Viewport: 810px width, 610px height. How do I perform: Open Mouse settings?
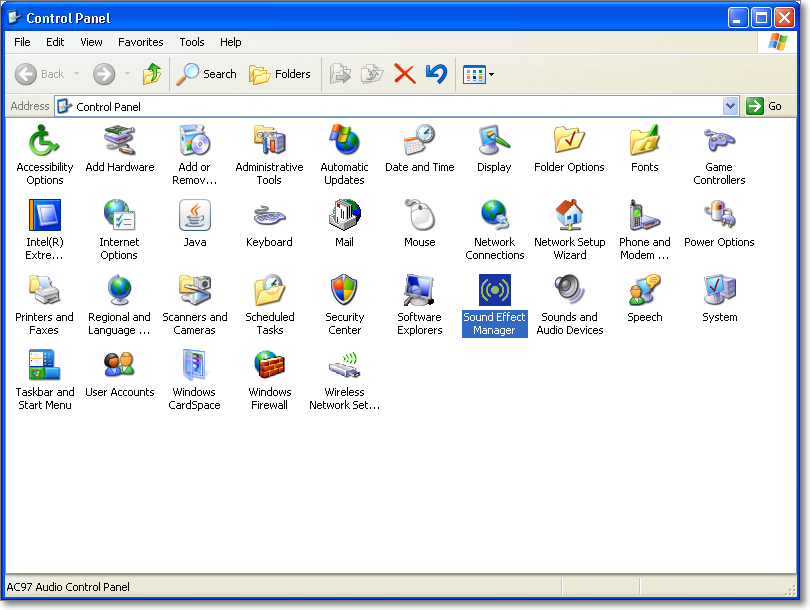pyautogui.click(x=419, y=223)
